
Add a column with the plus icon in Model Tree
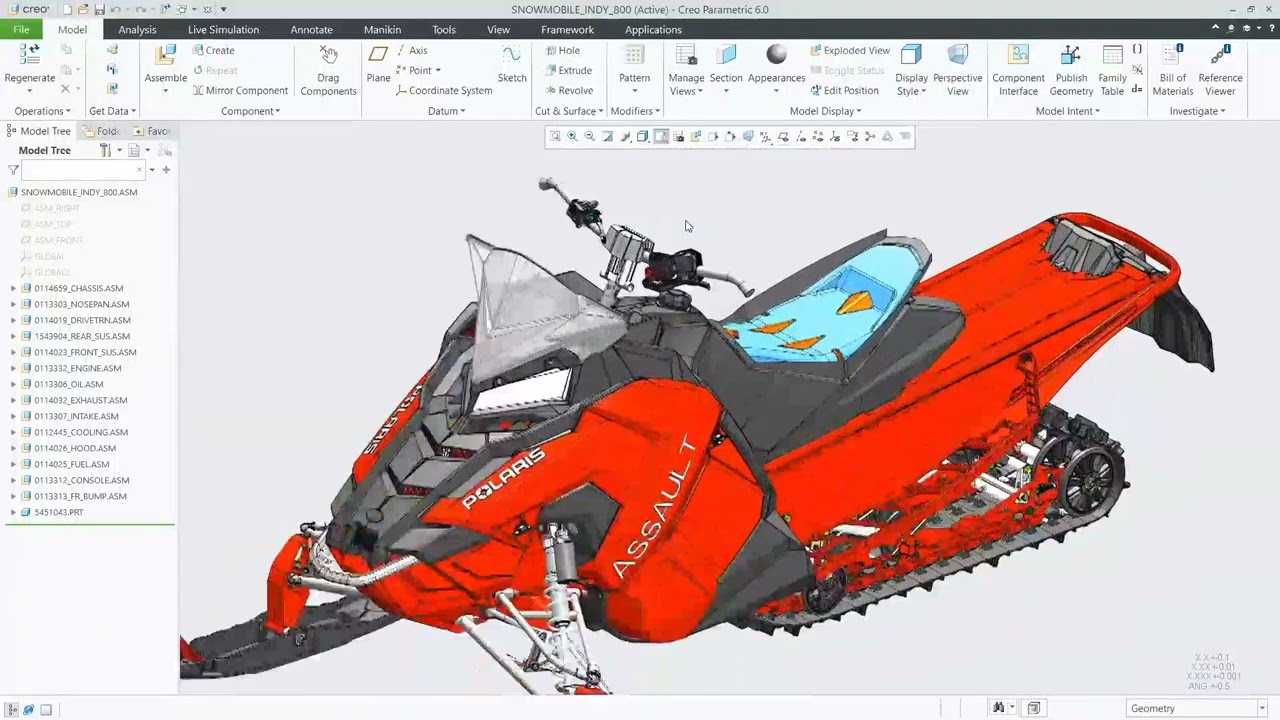[x=166, y=170]
